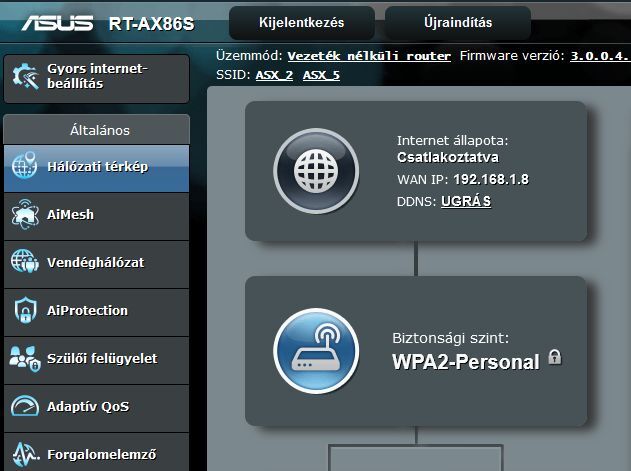Click the padlock next to WPA2-Personal
This screenshot has width=631, height=471.
[x=555, y=357]
